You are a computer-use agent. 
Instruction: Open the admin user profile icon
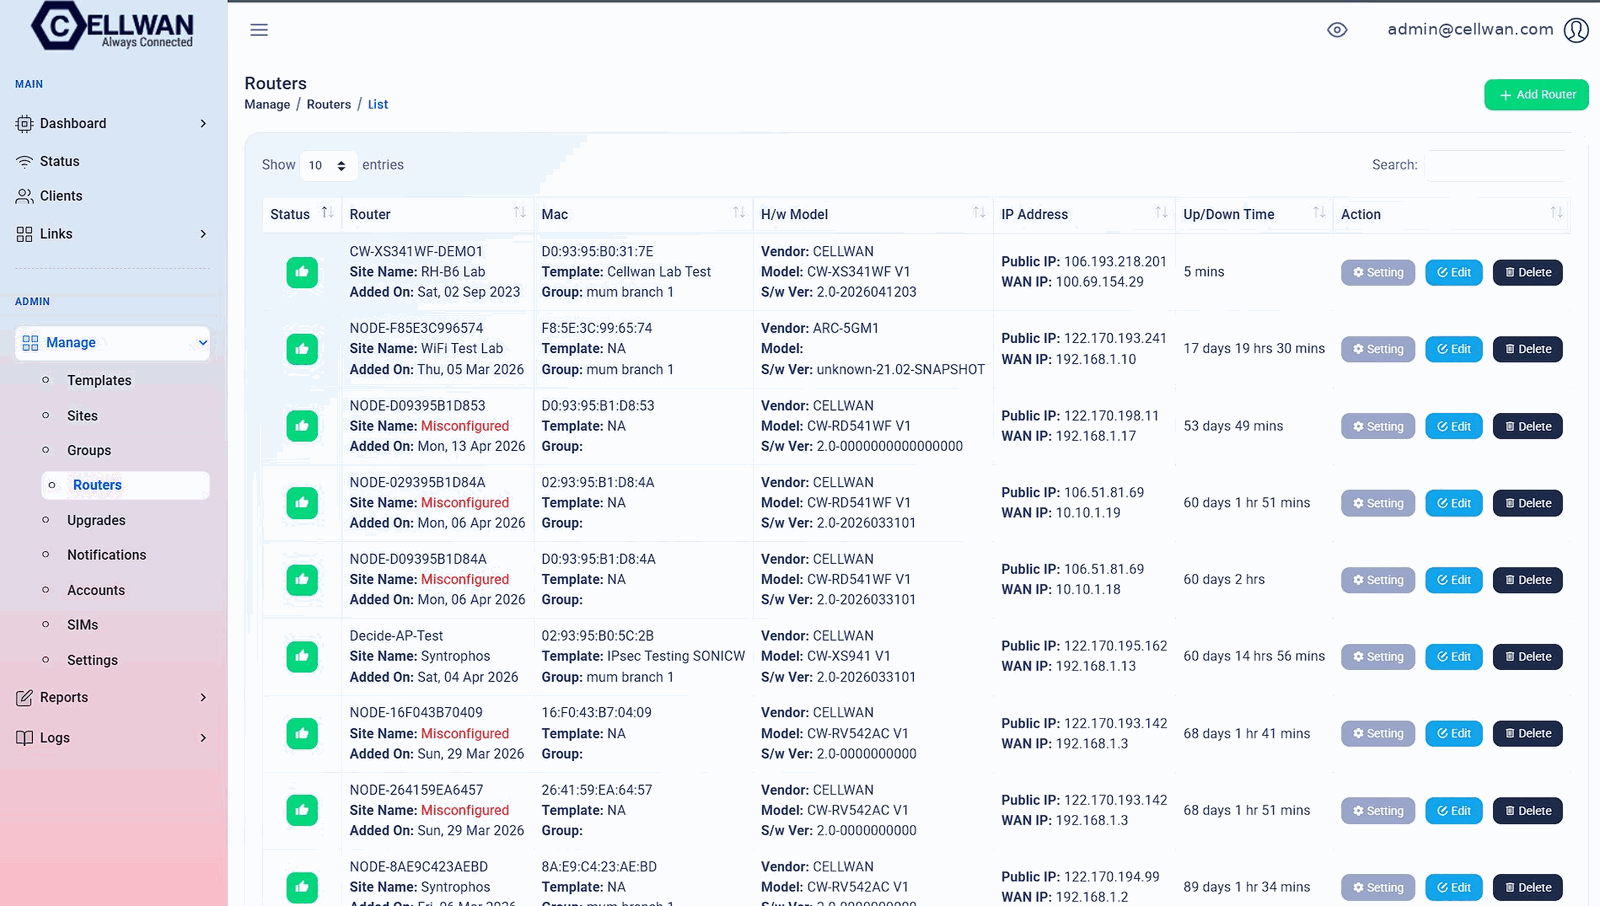[1576, 30]
